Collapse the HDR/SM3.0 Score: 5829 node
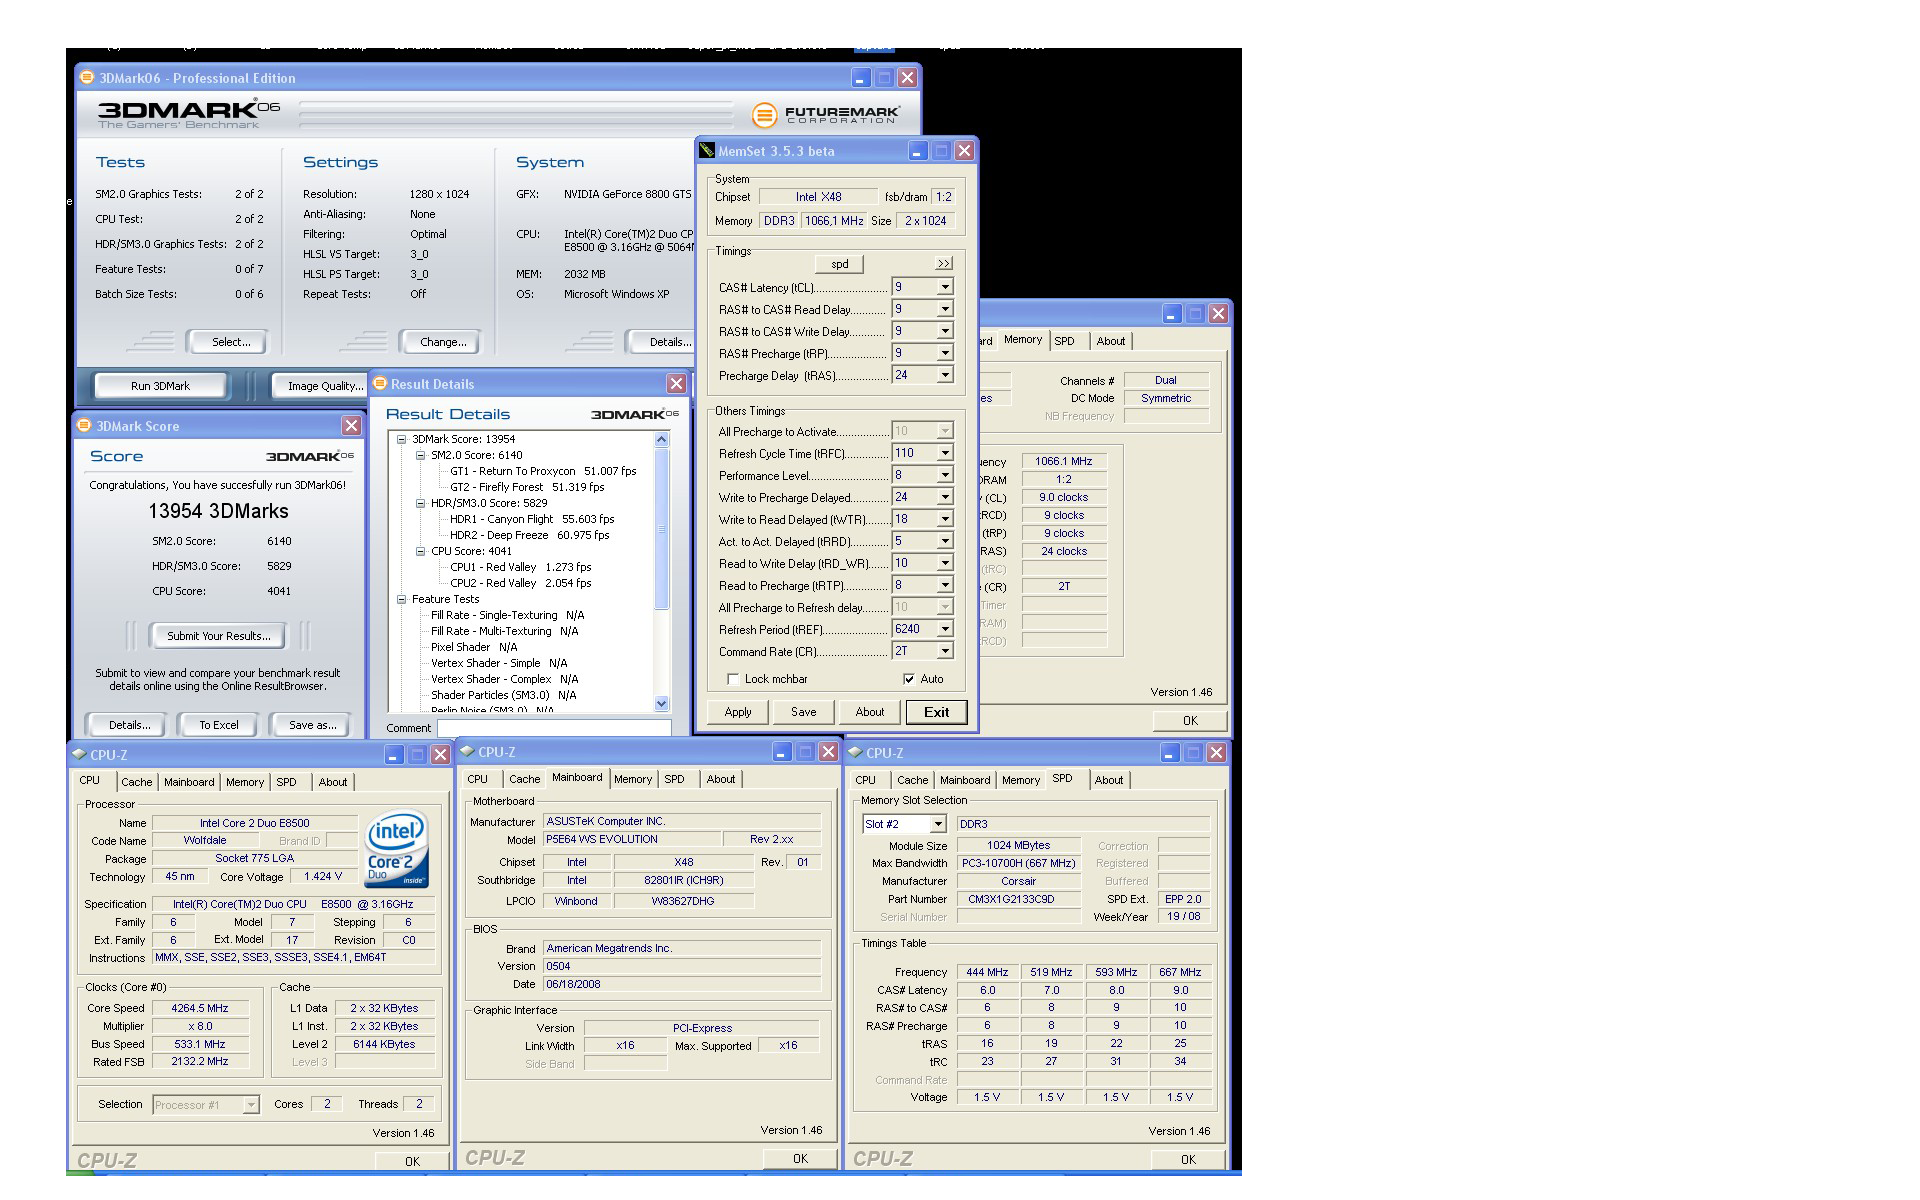Image resolution: width=1920 pixels, height=1200 pixels. click(421, 503)
